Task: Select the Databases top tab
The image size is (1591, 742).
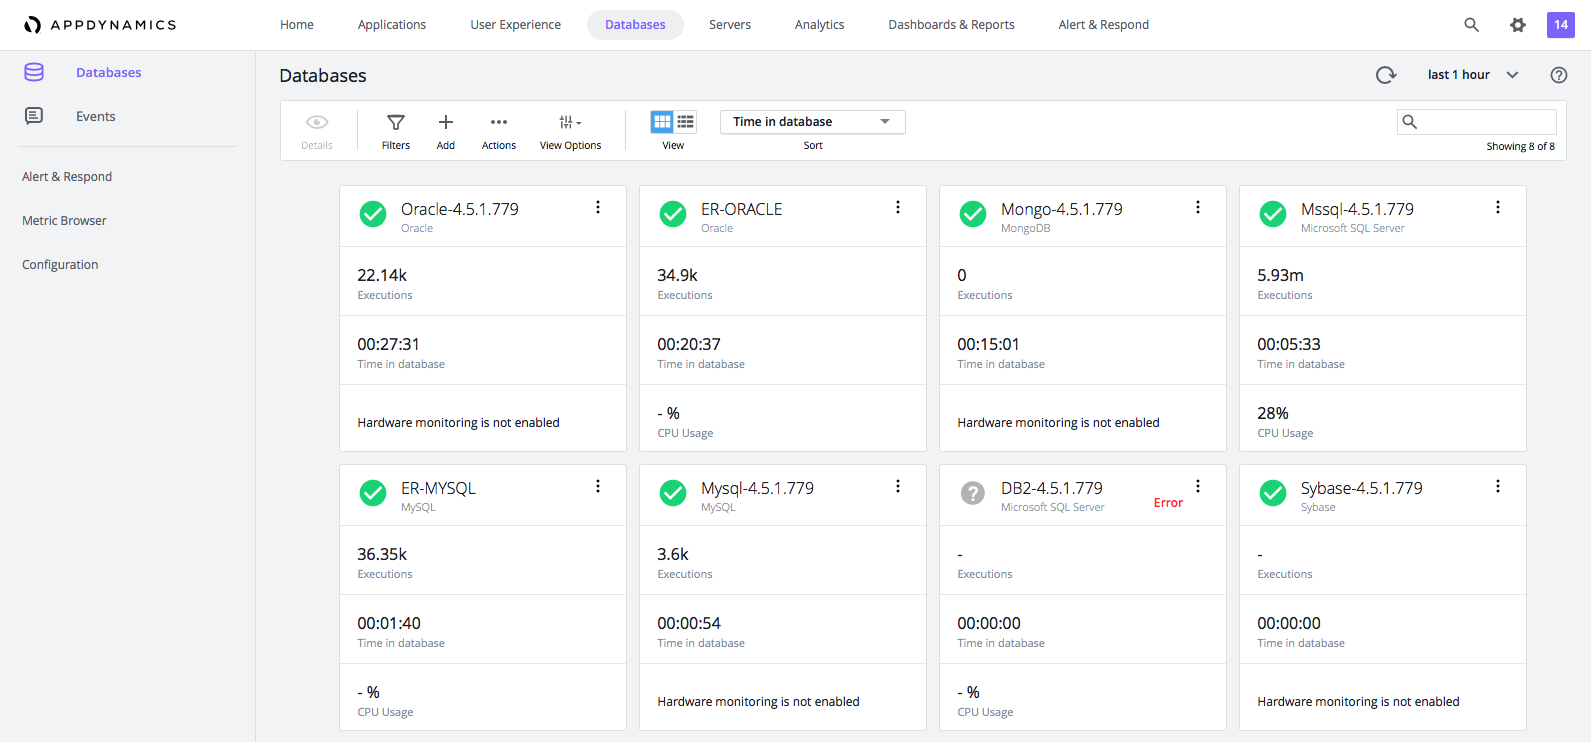Action: pos(635,25)
